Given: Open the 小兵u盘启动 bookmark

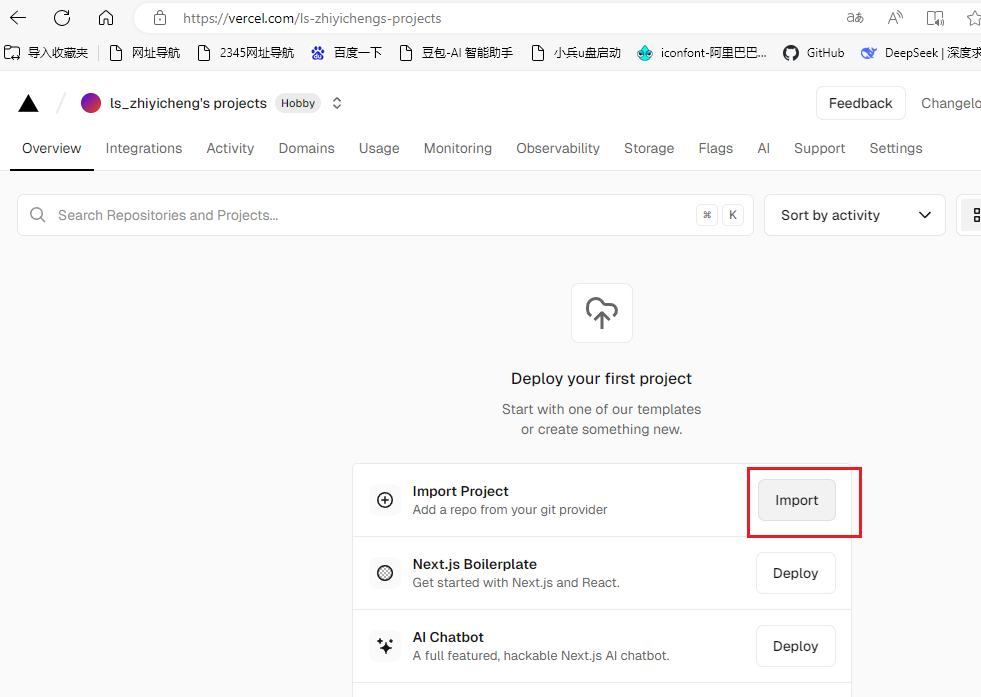Looking at the screenshot, I should [x=576, y=53].
